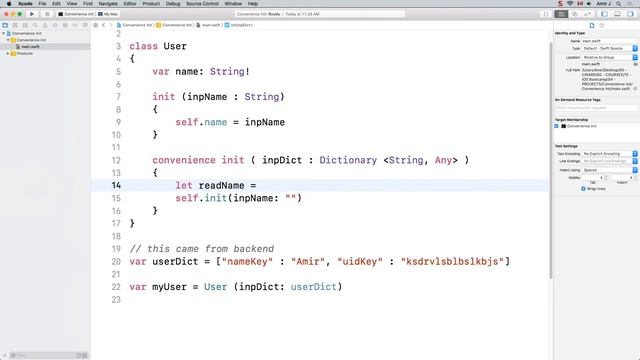Open the Source Control menu

coord(202,4)
